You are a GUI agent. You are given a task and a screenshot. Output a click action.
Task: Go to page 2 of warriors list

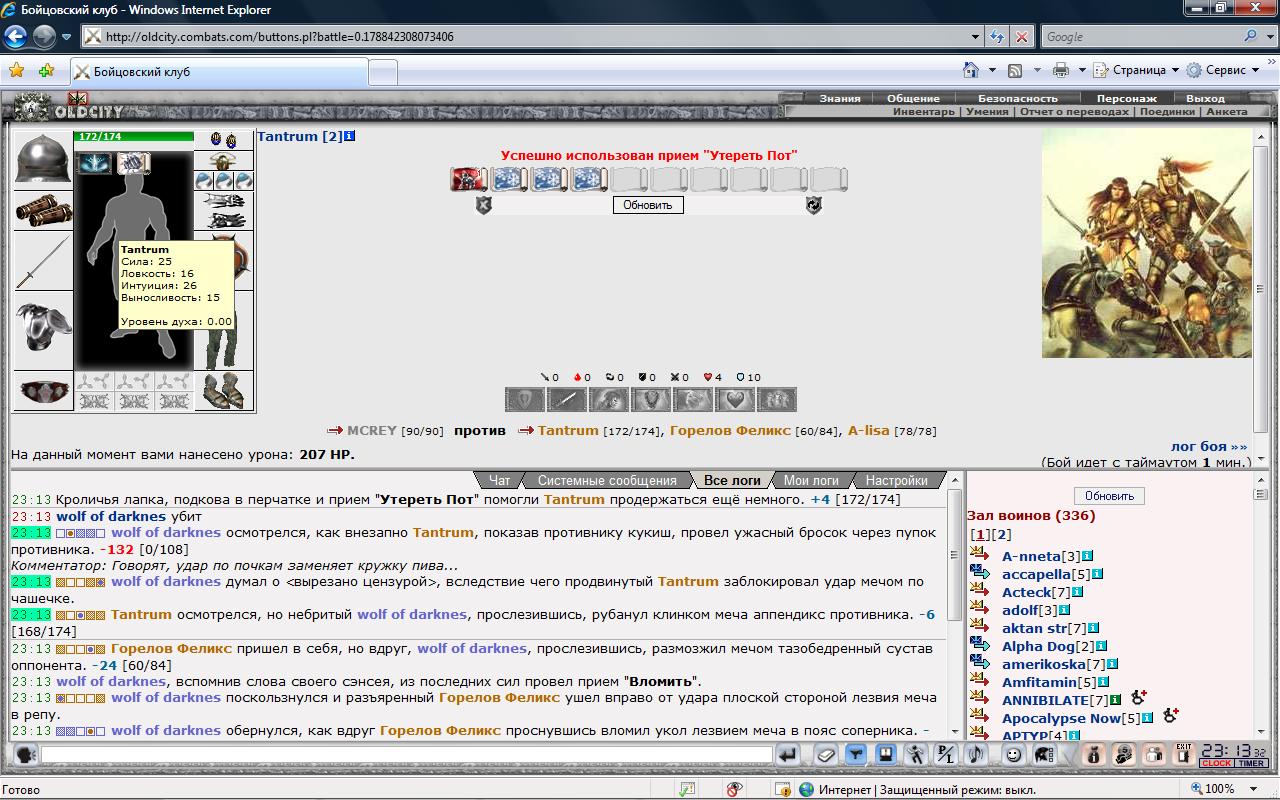1003,535
